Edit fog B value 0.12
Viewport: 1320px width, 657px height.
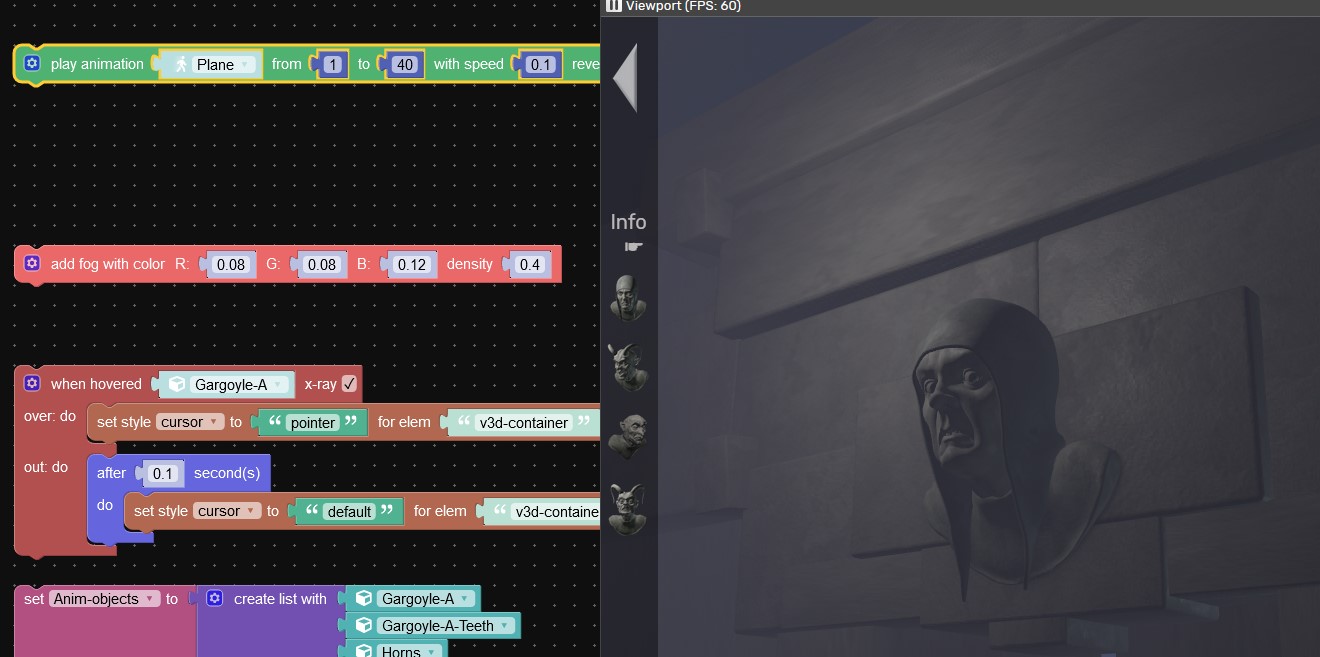tap(411, 265)
